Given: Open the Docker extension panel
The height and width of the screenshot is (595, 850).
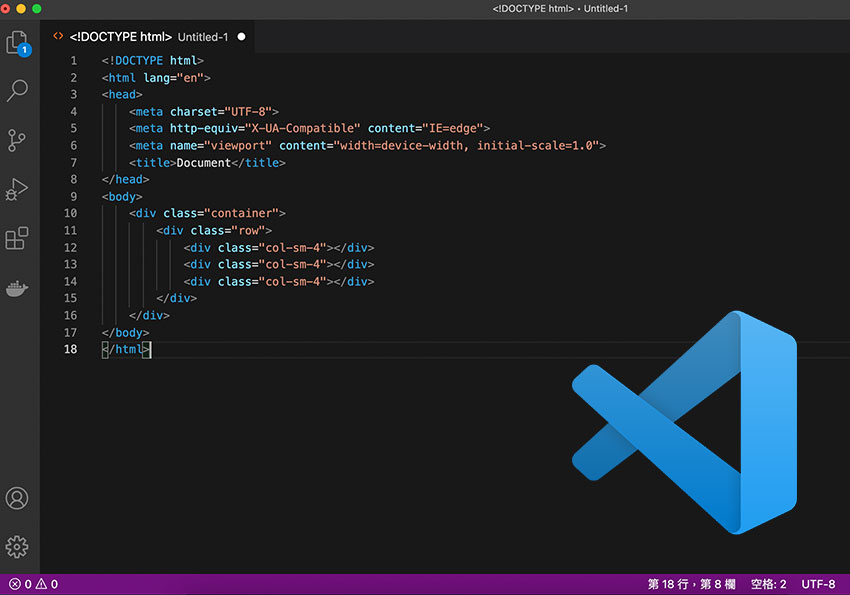Looking at the screenshot, I should coord(17,288).
